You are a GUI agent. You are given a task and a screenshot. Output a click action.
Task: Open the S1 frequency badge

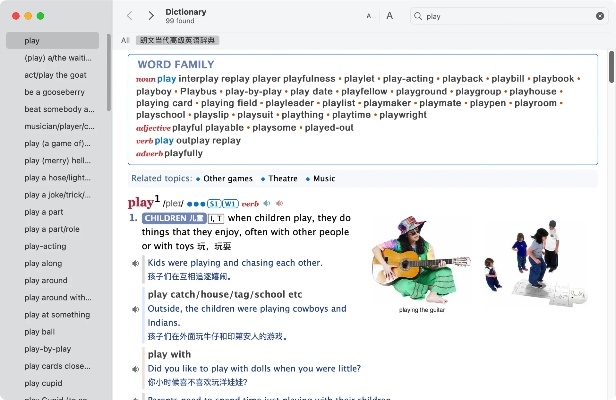pos(214,204)
